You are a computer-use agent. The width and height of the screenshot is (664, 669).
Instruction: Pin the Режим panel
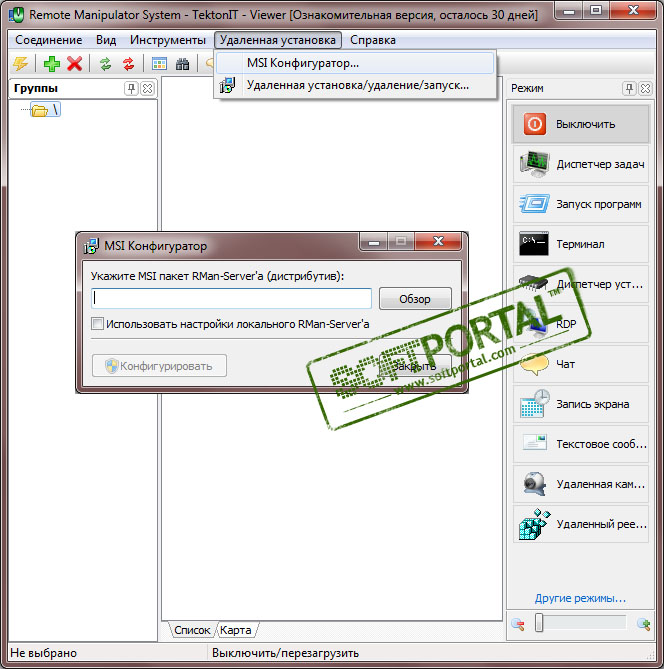pos(629,88)
